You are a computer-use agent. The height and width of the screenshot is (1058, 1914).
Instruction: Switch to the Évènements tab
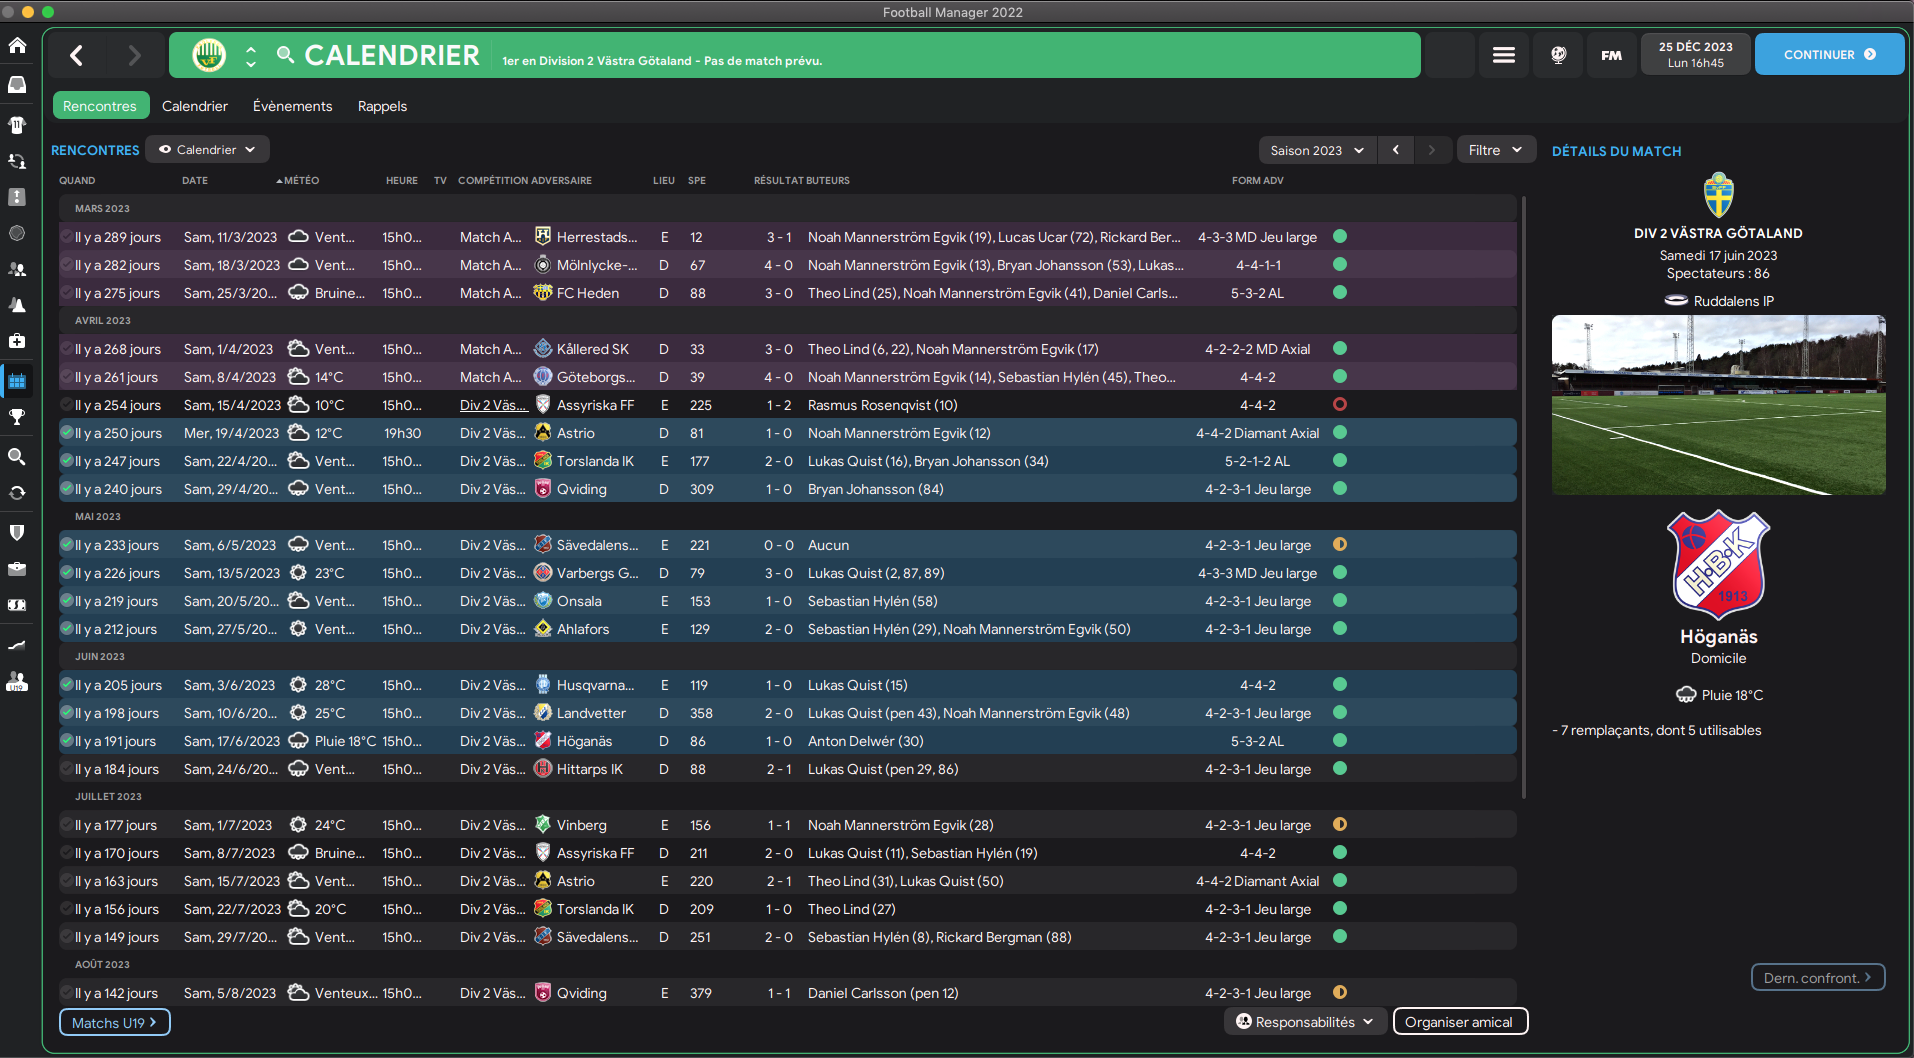tap(292, 106)
